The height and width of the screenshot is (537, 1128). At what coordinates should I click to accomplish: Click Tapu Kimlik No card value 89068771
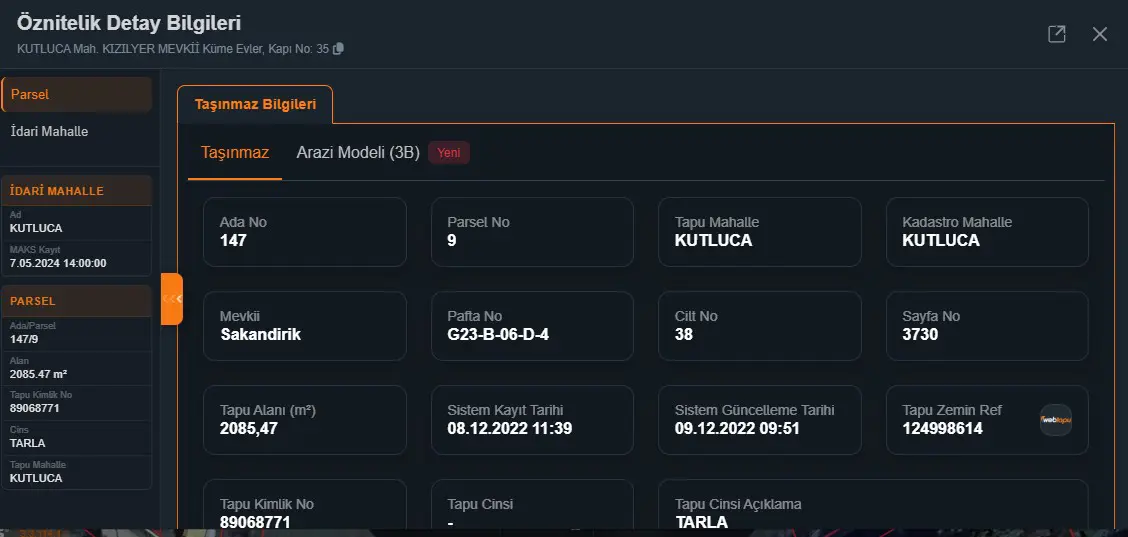click(x=255, y=522)
